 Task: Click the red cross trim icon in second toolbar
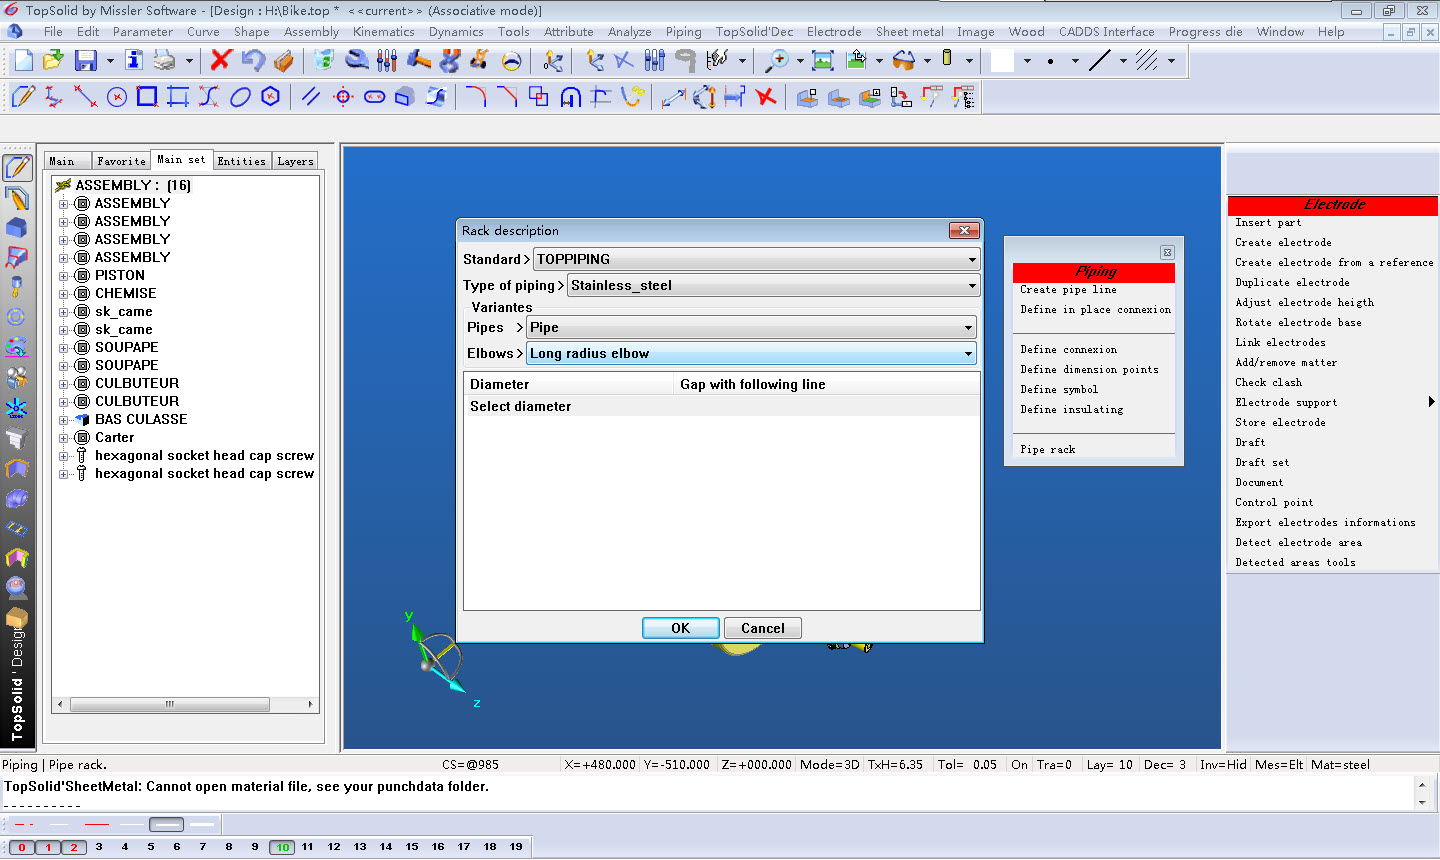766,97
